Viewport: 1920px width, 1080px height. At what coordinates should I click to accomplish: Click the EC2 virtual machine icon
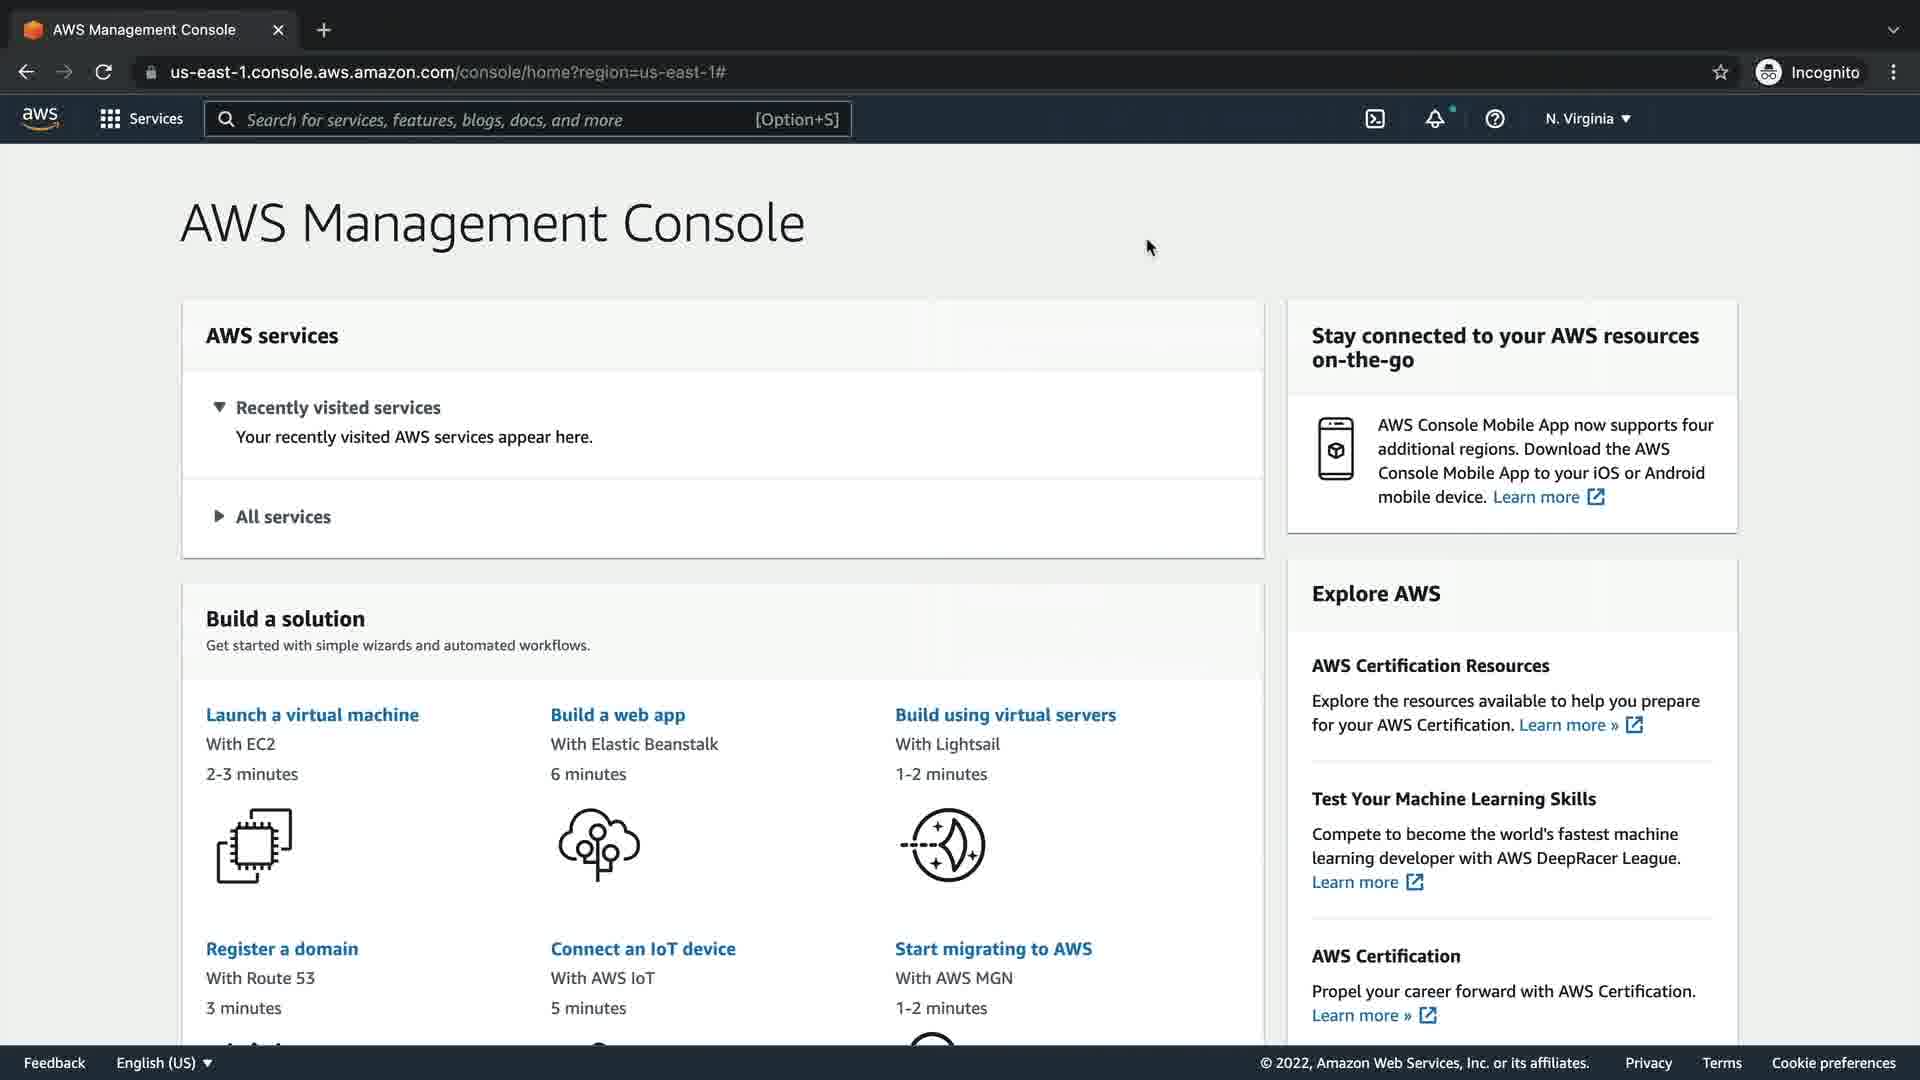coord(254,845)
